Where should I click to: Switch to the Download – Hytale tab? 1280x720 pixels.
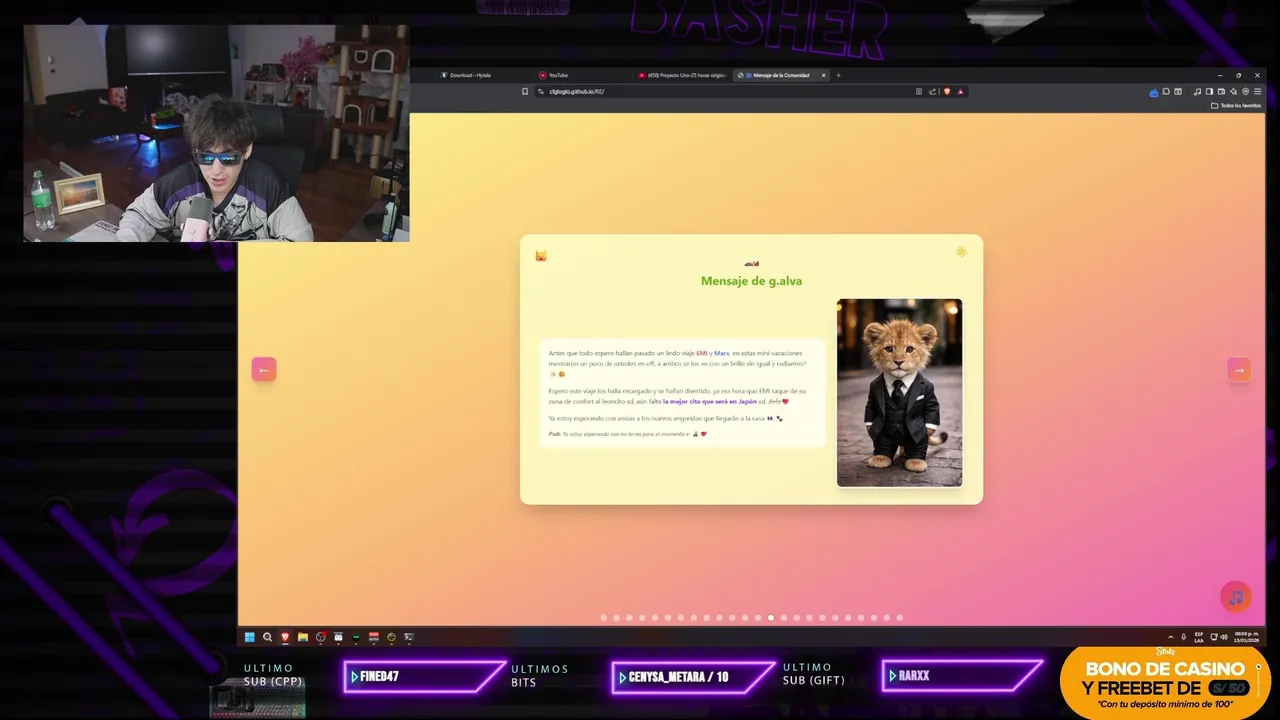(470, 75)
